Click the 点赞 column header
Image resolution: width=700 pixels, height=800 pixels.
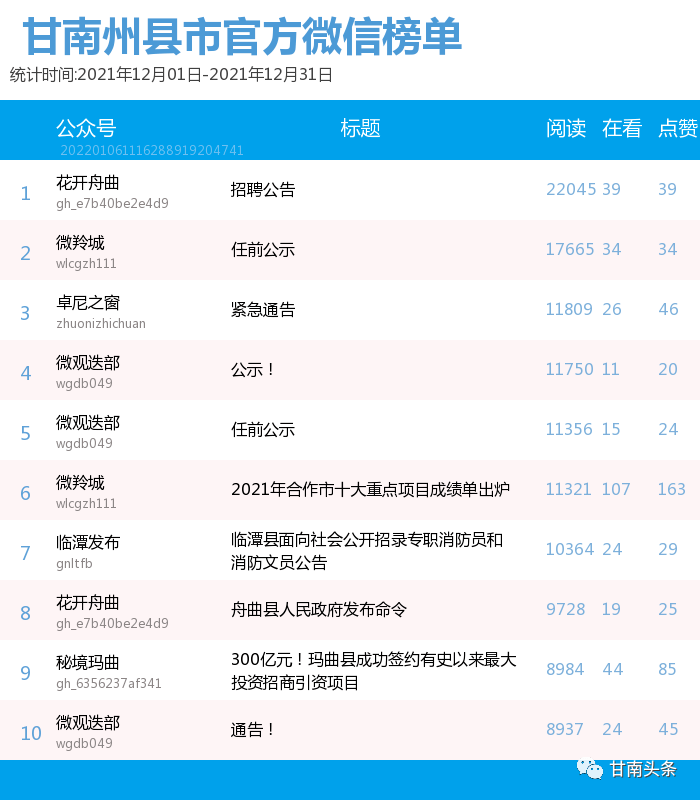pyautogui.click(x=678, y=128)
